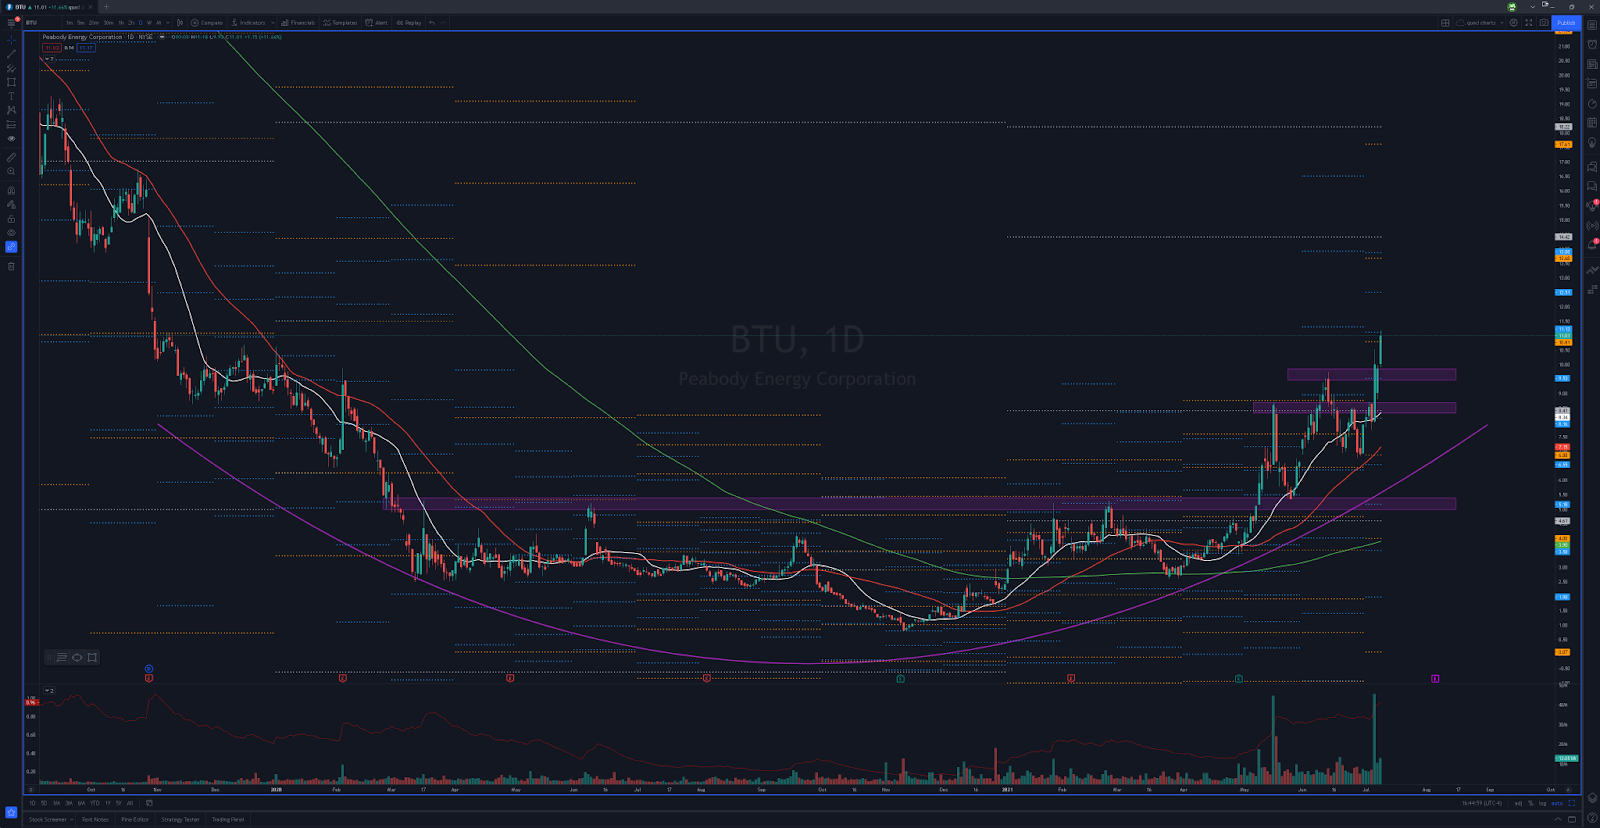Select the 1h timeframe
This screenshot has width=1600, height=828.
coord(121,22)
